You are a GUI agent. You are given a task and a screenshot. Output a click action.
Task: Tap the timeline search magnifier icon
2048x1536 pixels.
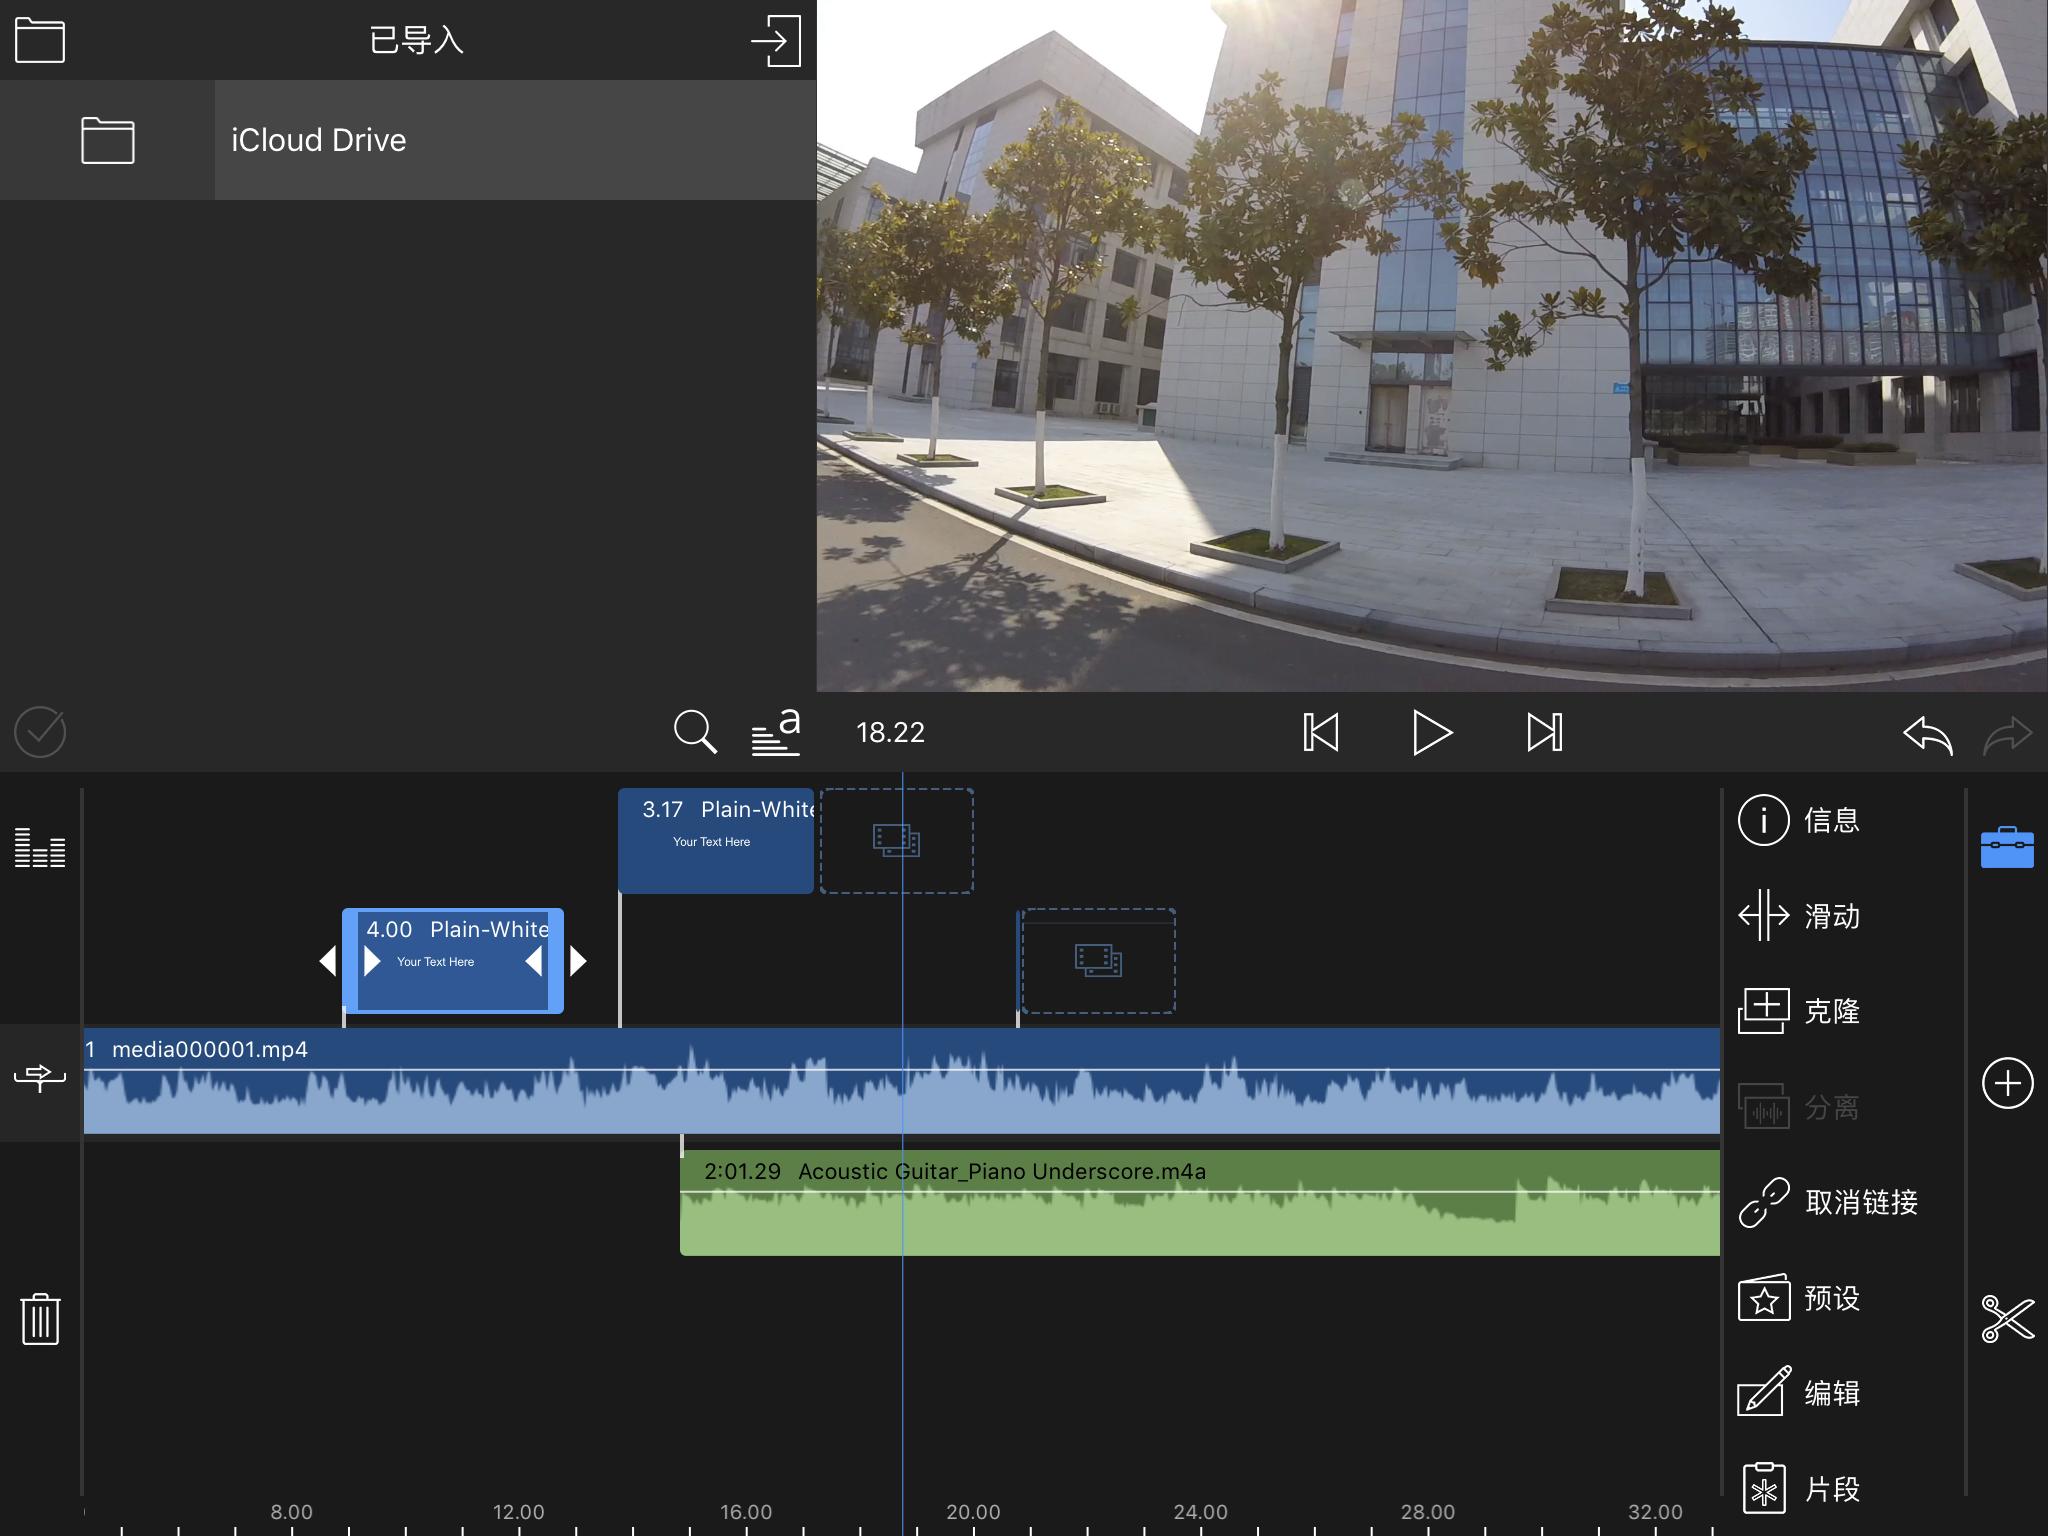coord(695,732)
